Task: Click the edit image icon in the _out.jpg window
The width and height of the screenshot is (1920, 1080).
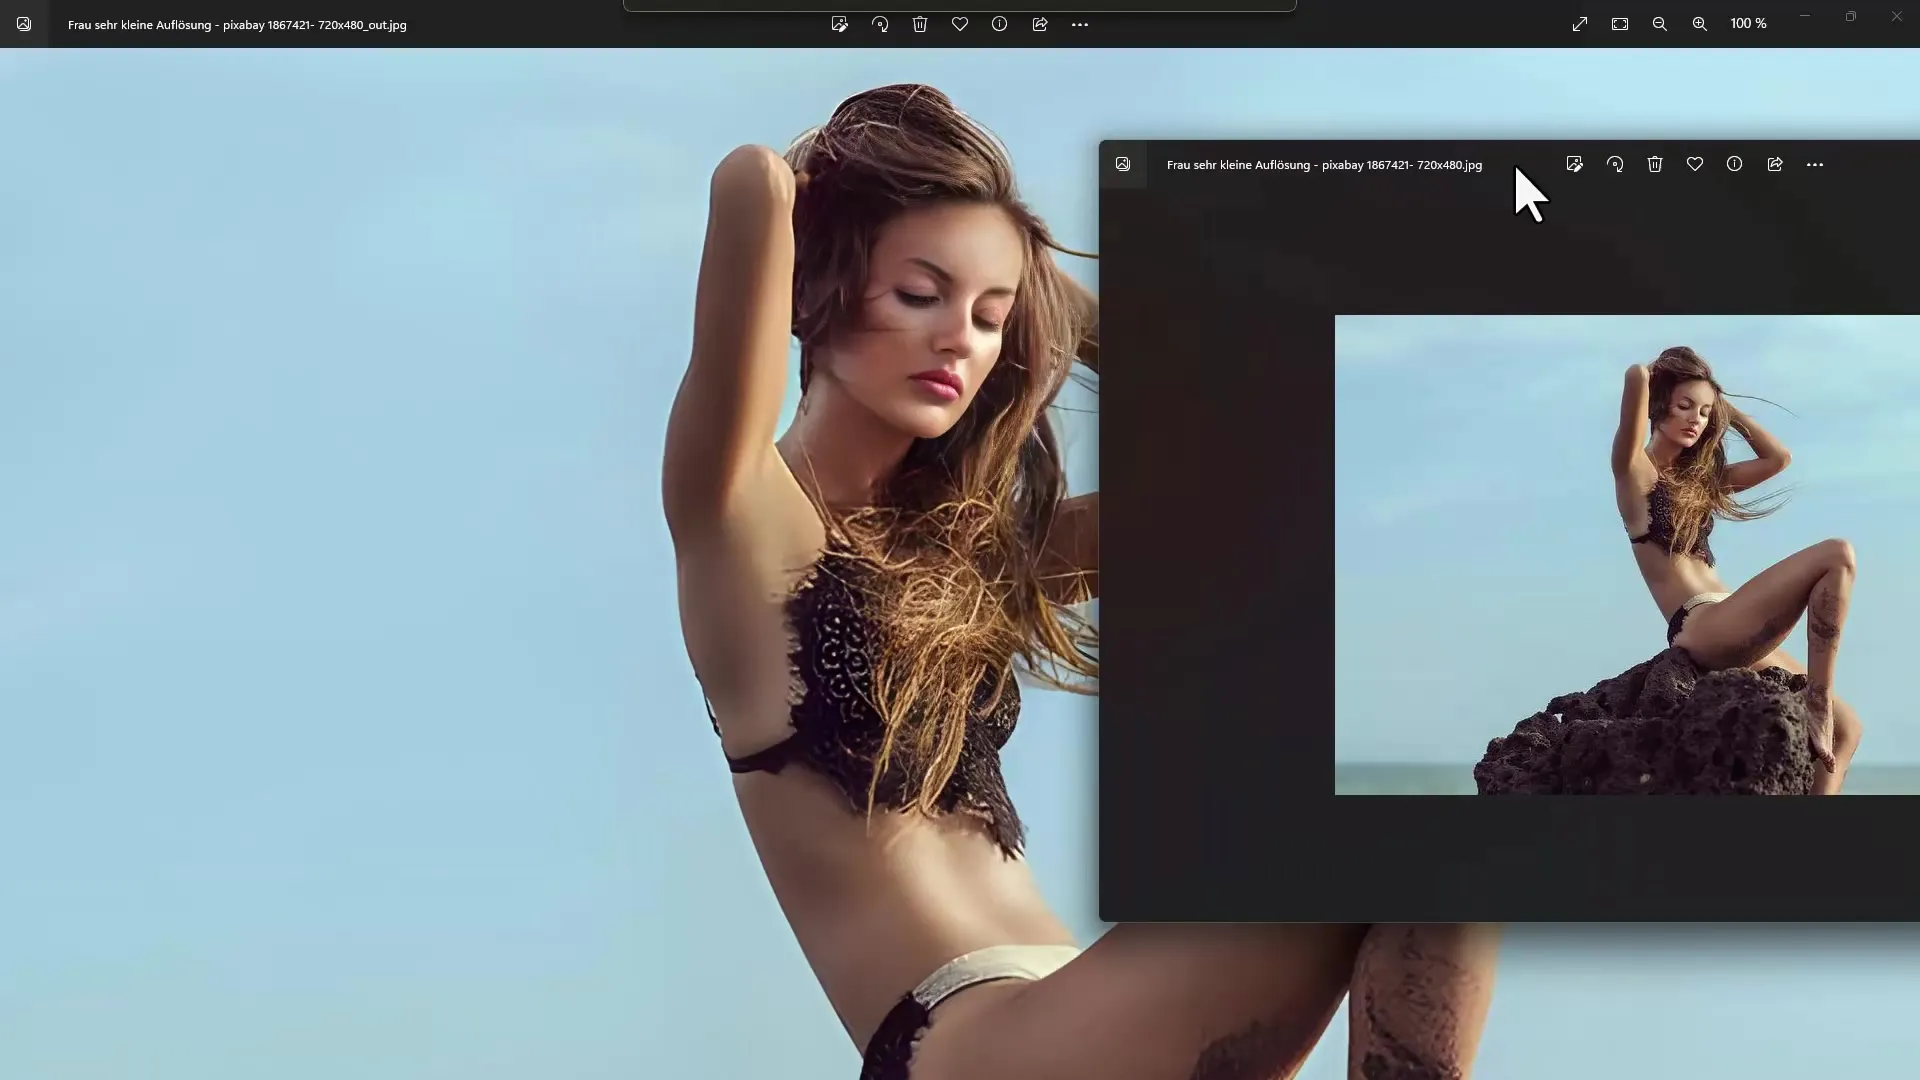Action: coord(840,24)
